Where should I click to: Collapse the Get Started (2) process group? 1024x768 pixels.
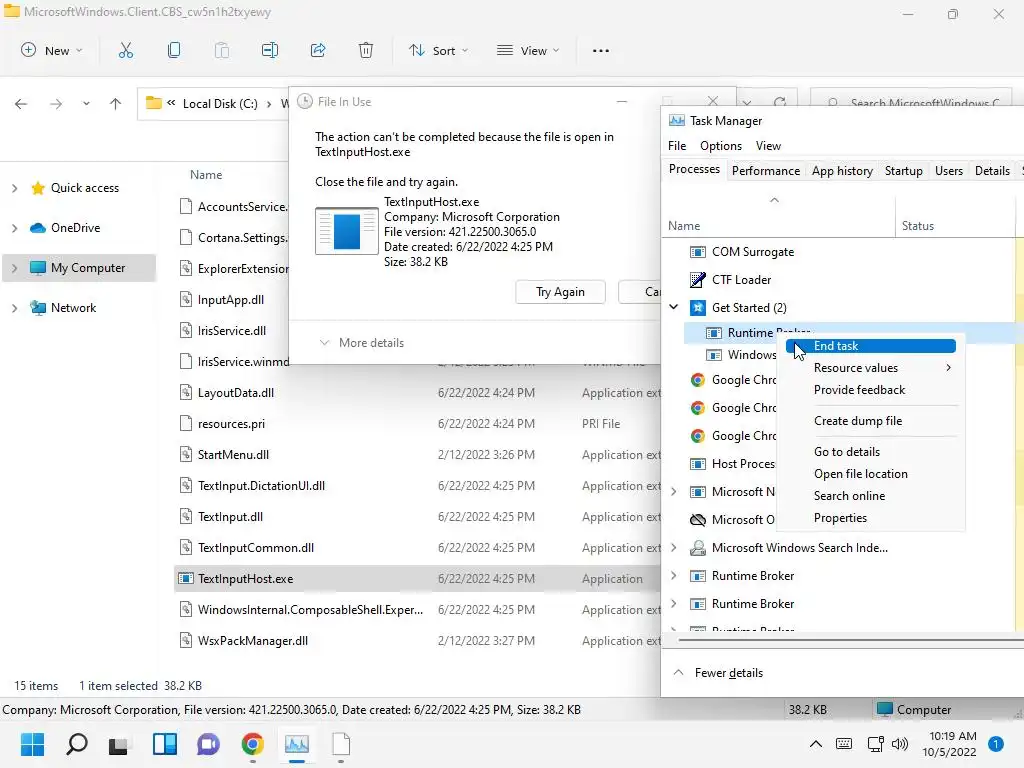(x=674, y=307)
